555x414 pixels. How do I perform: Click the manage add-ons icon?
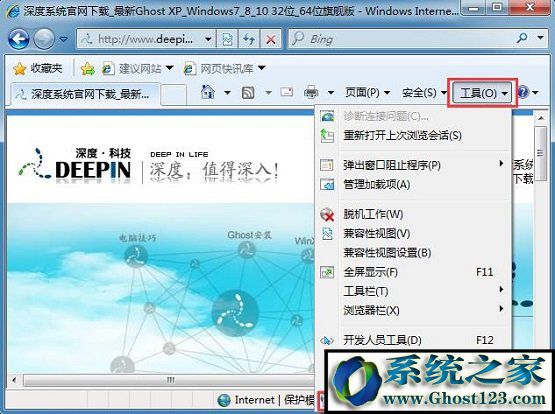[327, 185]
